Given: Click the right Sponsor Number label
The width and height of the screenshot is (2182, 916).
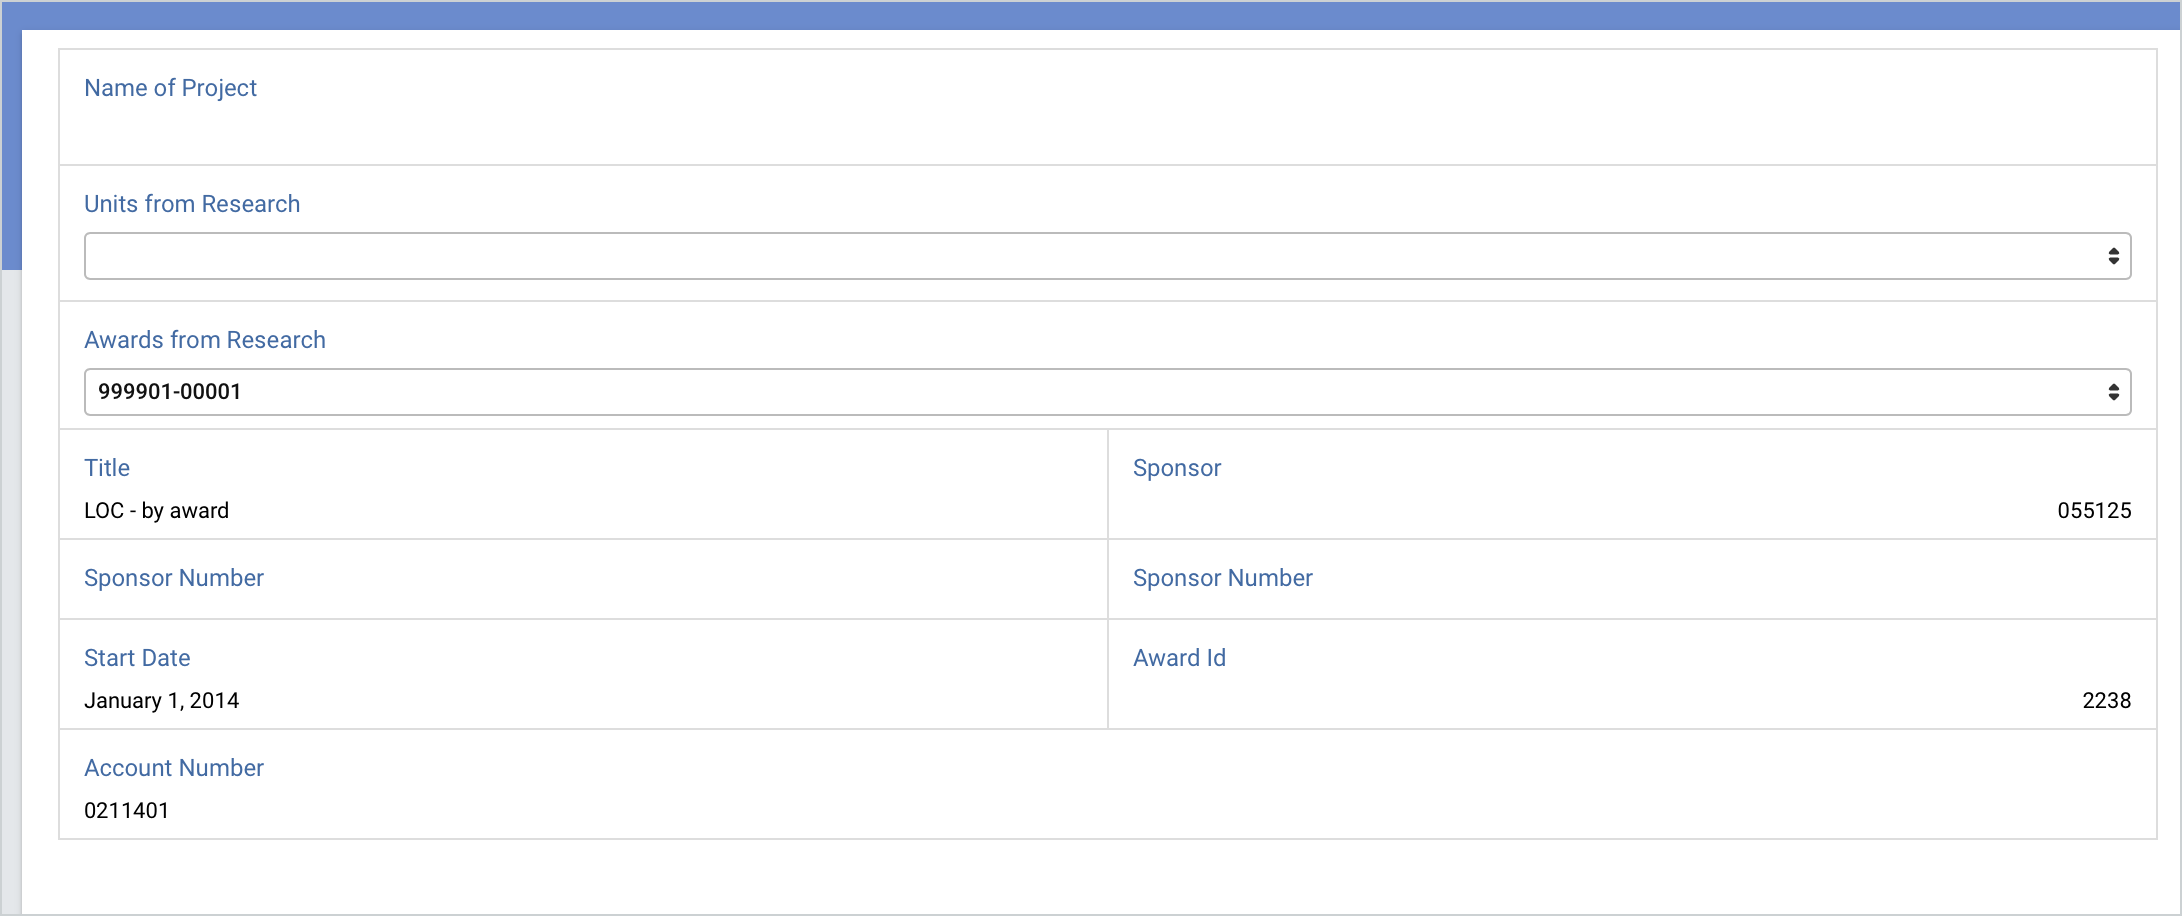Looking at the screenshot, I should tap(1222, 578).
